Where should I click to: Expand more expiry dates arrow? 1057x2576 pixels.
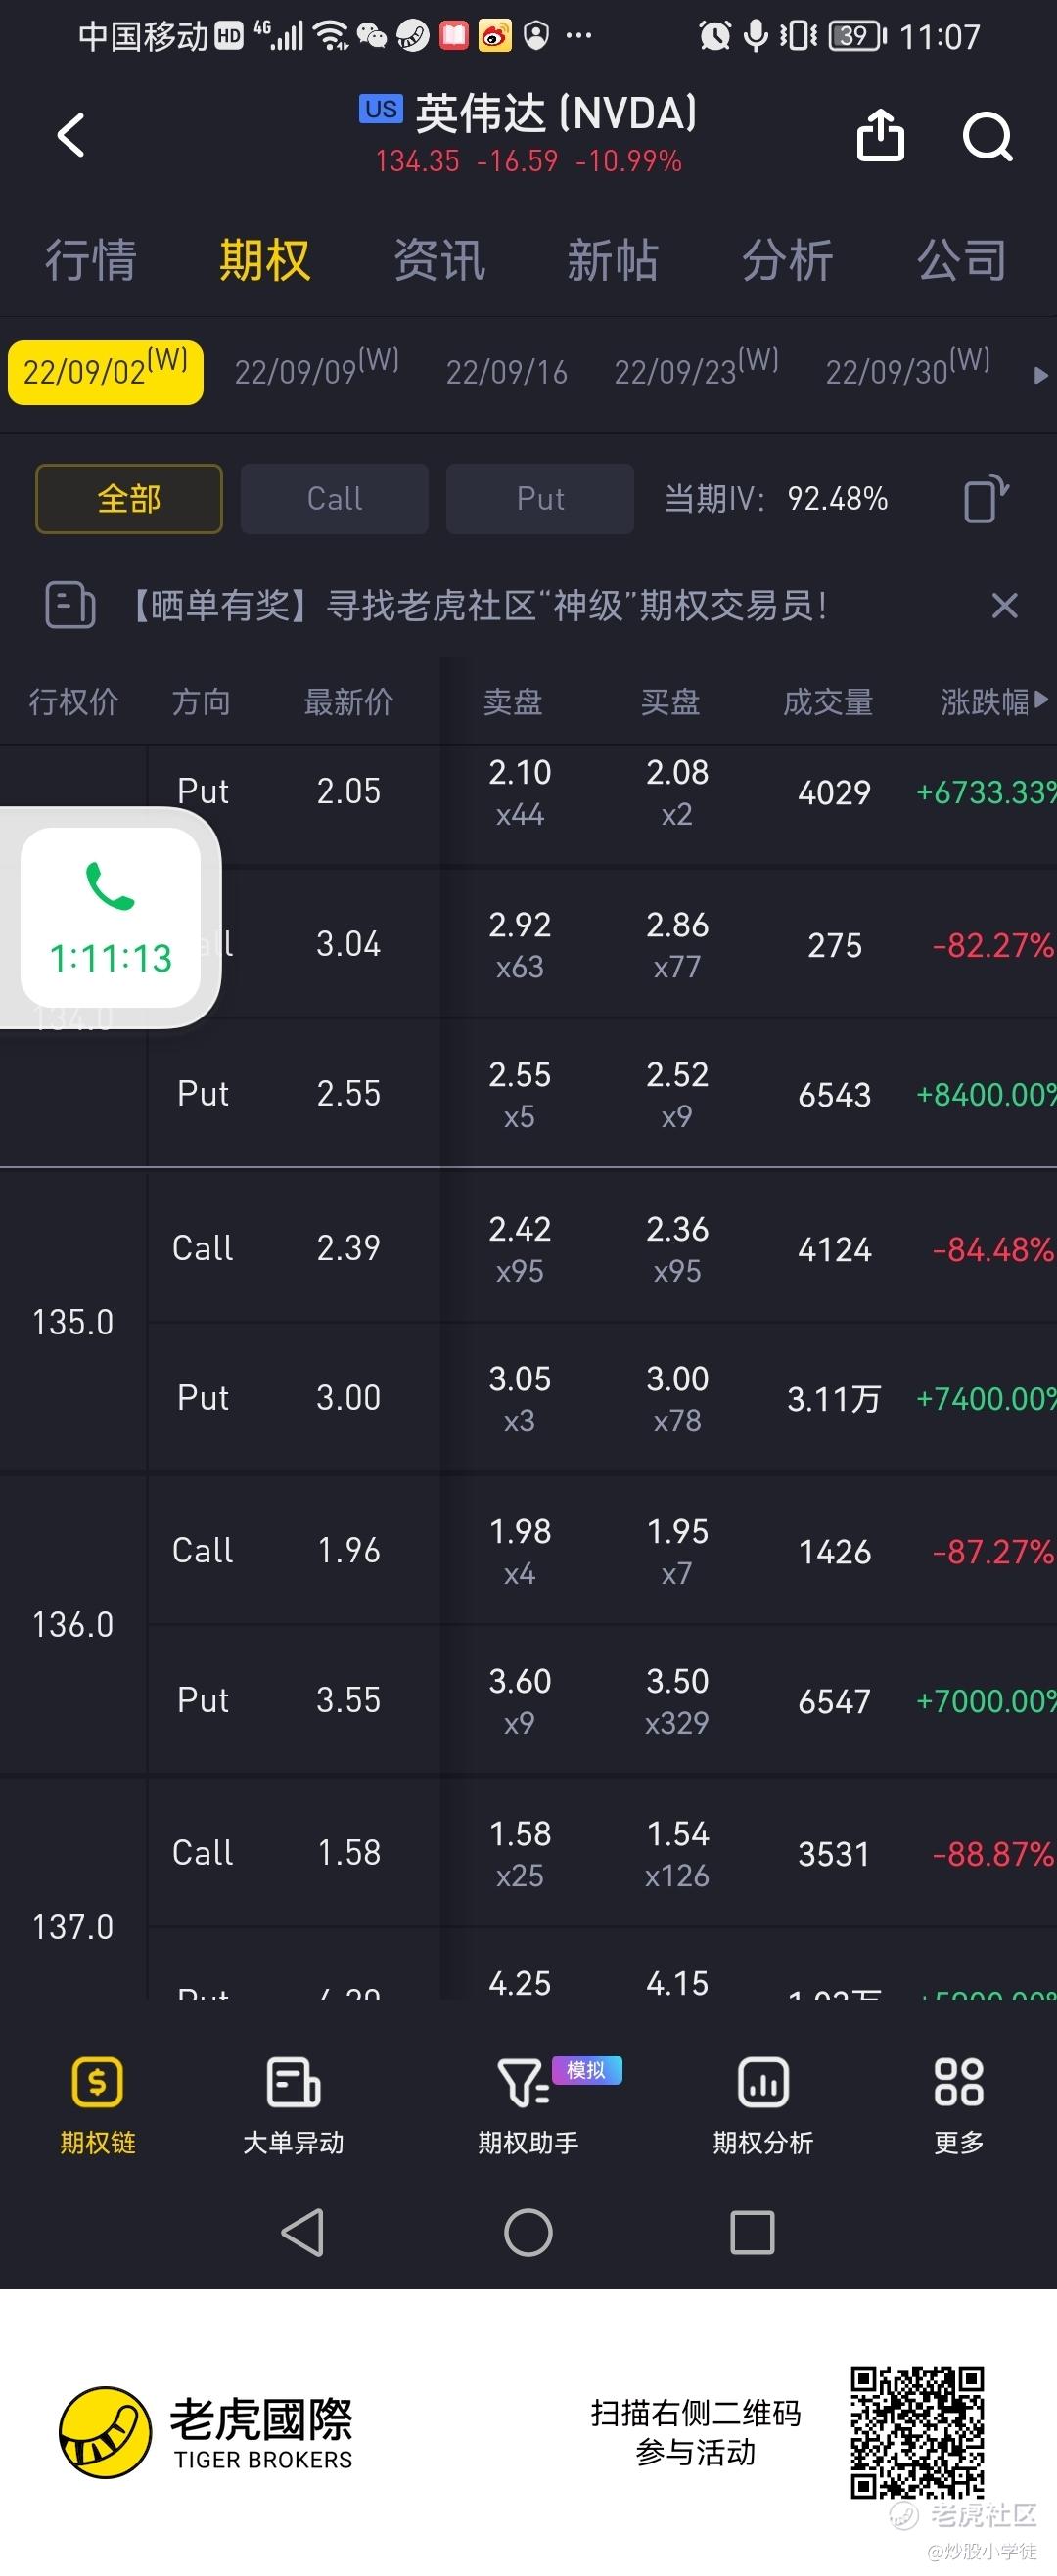[x=1040, y=375]
